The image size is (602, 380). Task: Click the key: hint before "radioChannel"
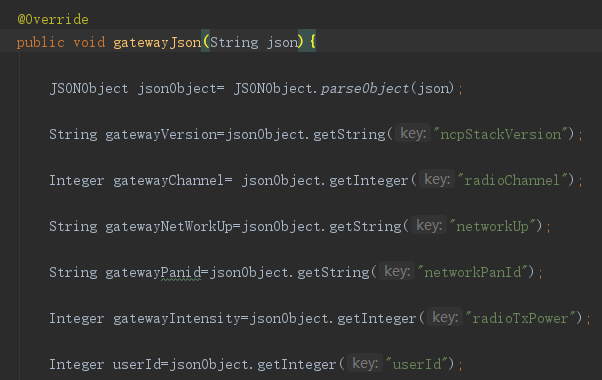[437, 180]
